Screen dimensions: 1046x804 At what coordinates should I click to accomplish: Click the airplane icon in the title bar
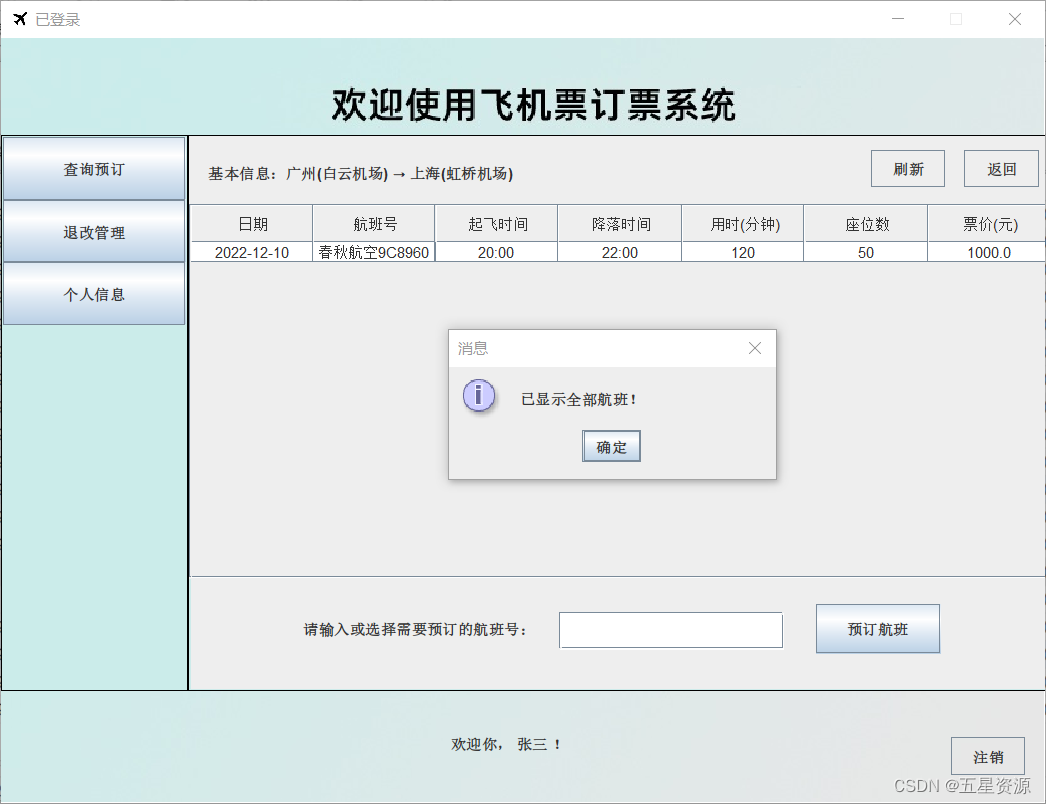(x=18, y=18)
